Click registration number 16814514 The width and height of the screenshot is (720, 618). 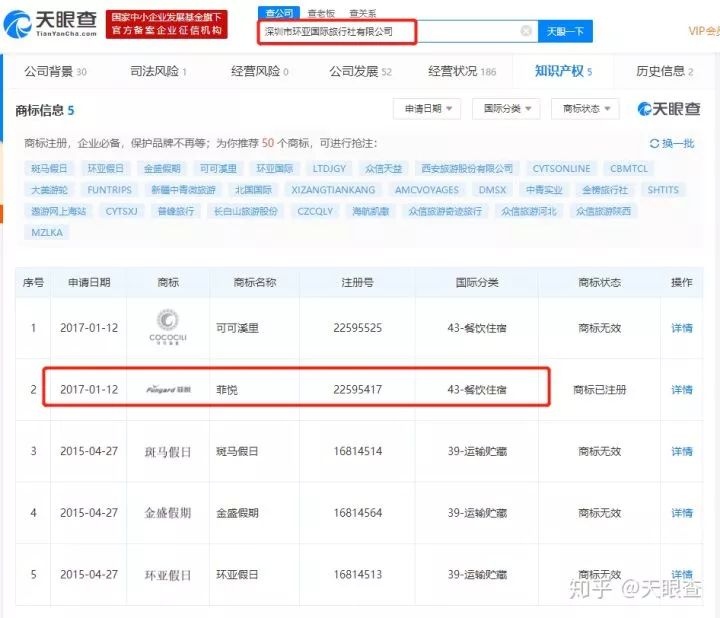pyautogui.click(x=358, y=451)
